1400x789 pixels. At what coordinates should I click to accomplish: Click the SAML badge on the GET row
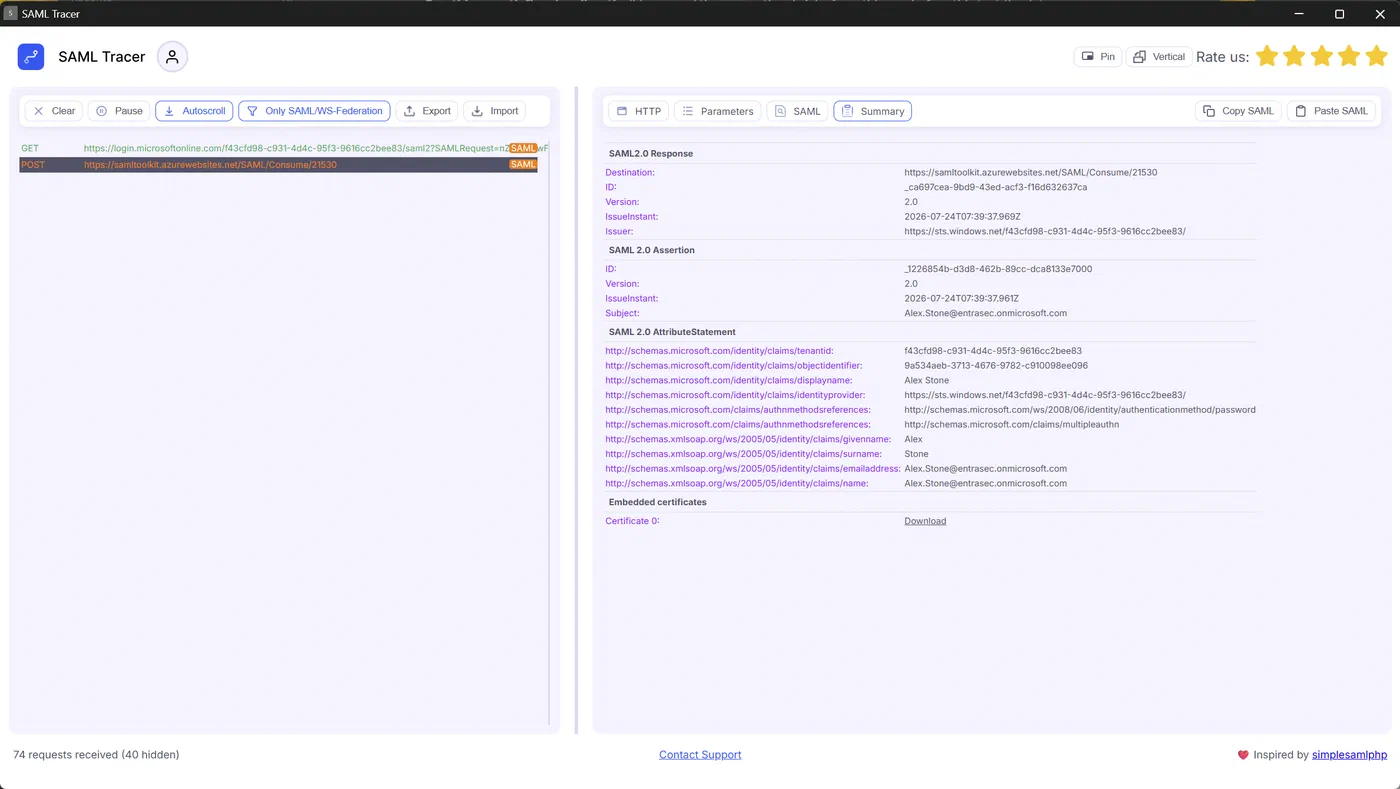point(523,148)
